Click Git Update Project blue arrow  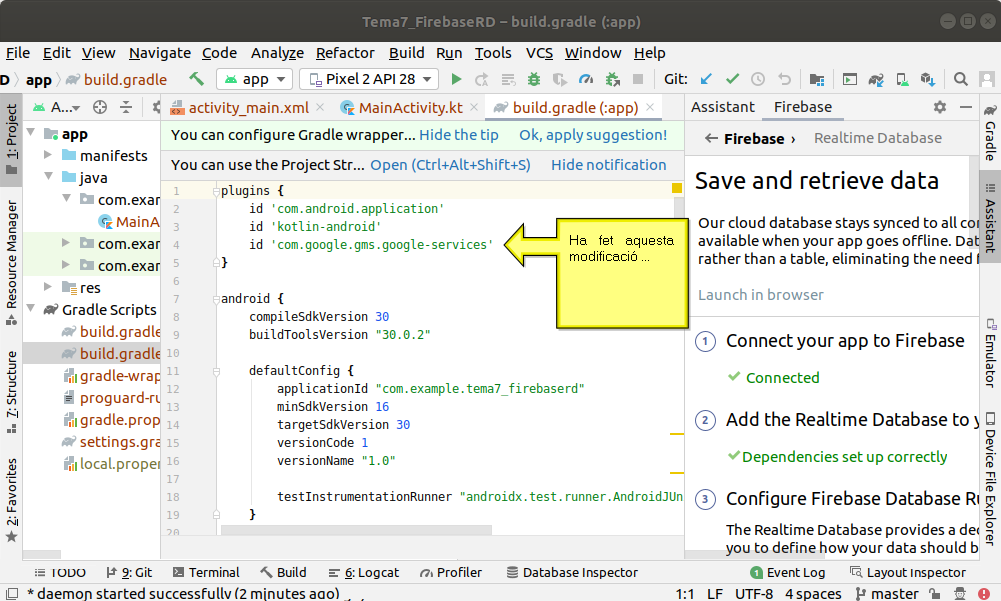(x=705, y=79)
